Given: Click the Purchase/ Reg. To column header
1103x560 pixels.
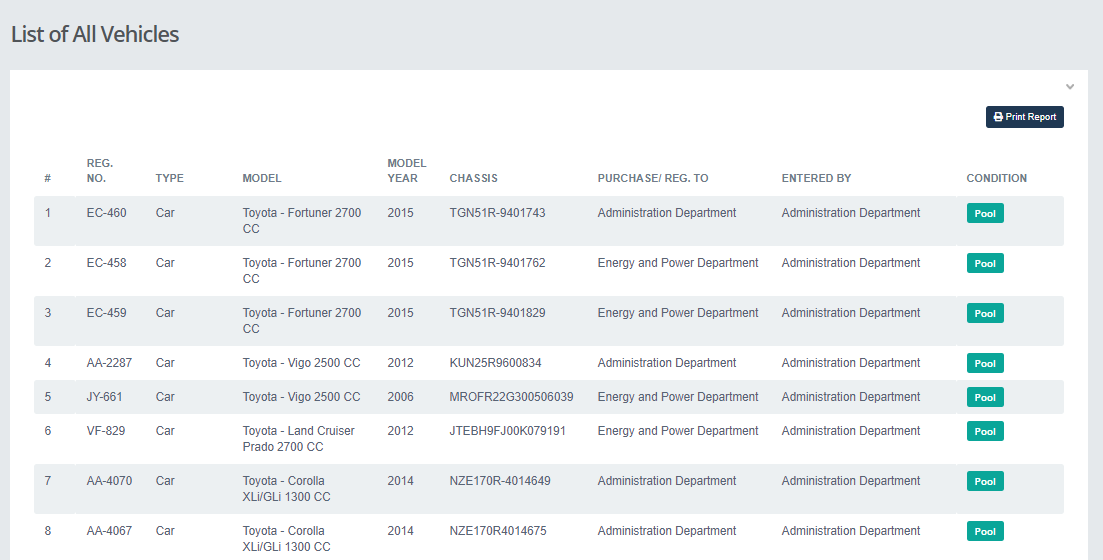Looking at the screenshot, I should [x=652, y=178].
